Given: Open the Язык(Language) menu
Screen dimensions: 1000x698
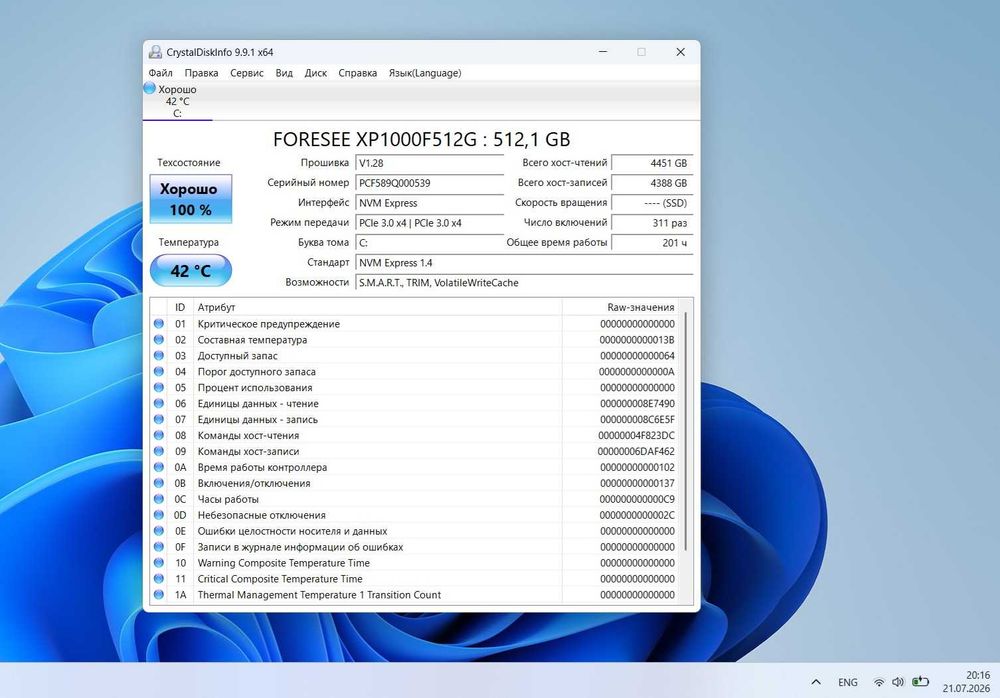Looking at the screenshot, I should click(x=425, y=73).
